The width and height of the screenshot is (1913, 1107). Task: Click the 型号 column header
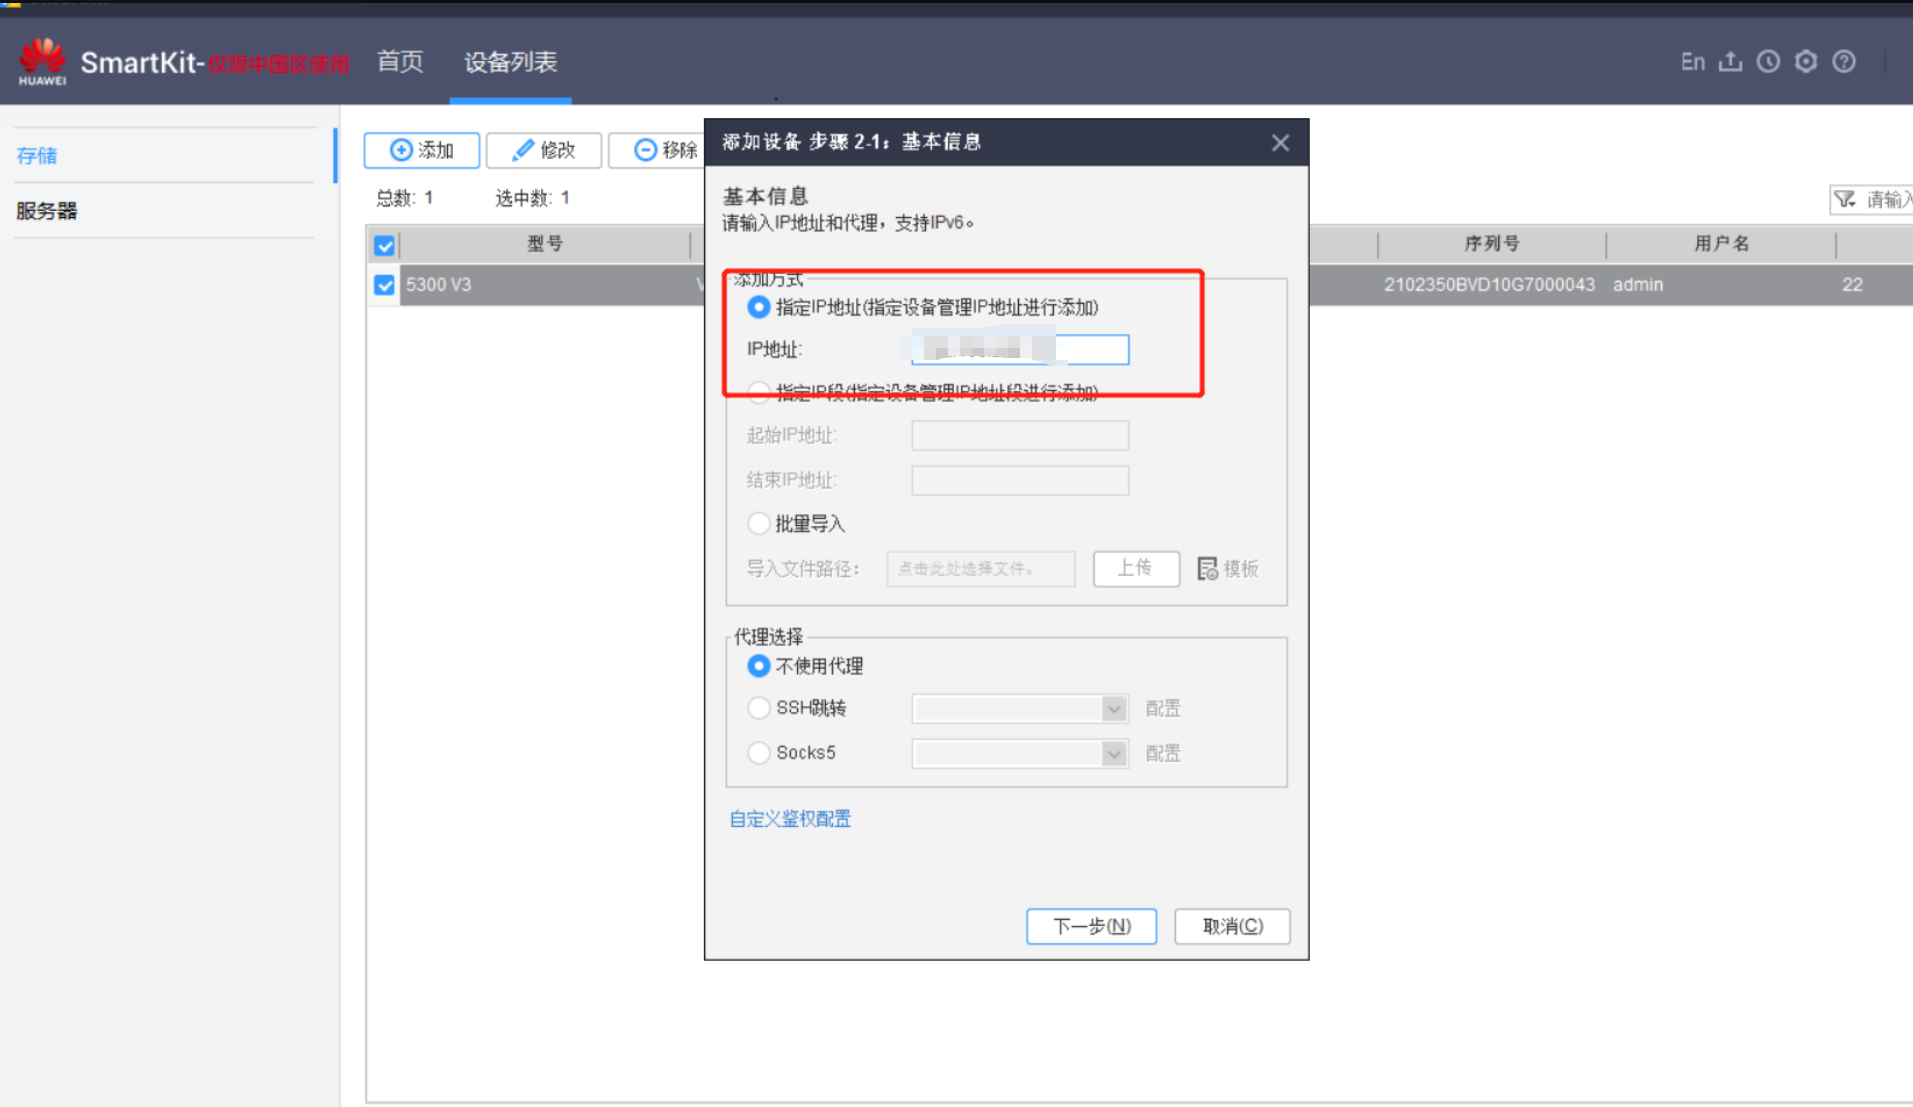point(545,244)
